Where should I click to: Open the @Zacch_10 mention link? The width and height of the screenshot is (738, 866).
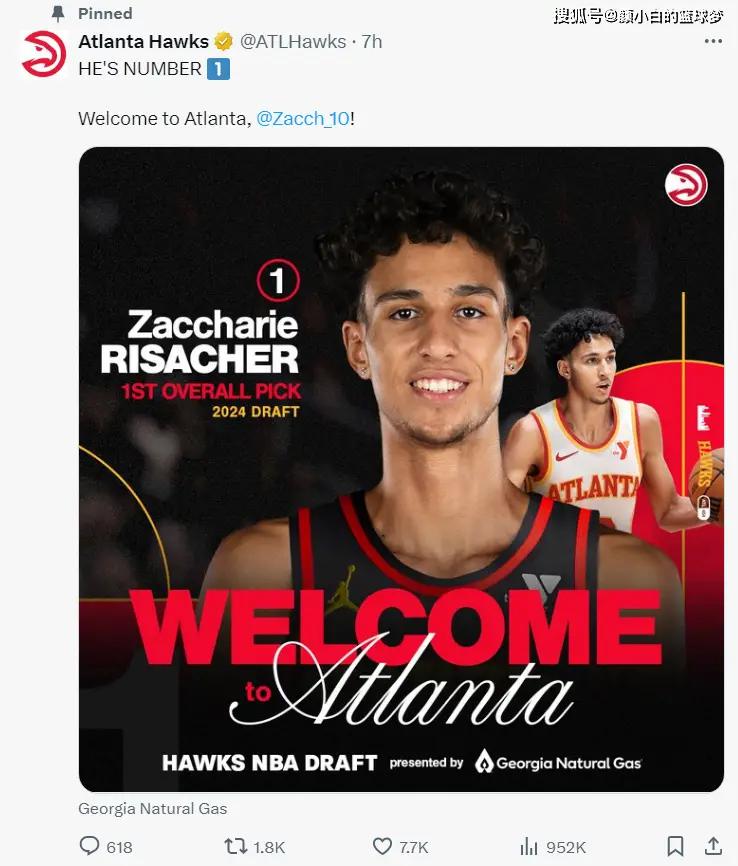coord(303,118)
